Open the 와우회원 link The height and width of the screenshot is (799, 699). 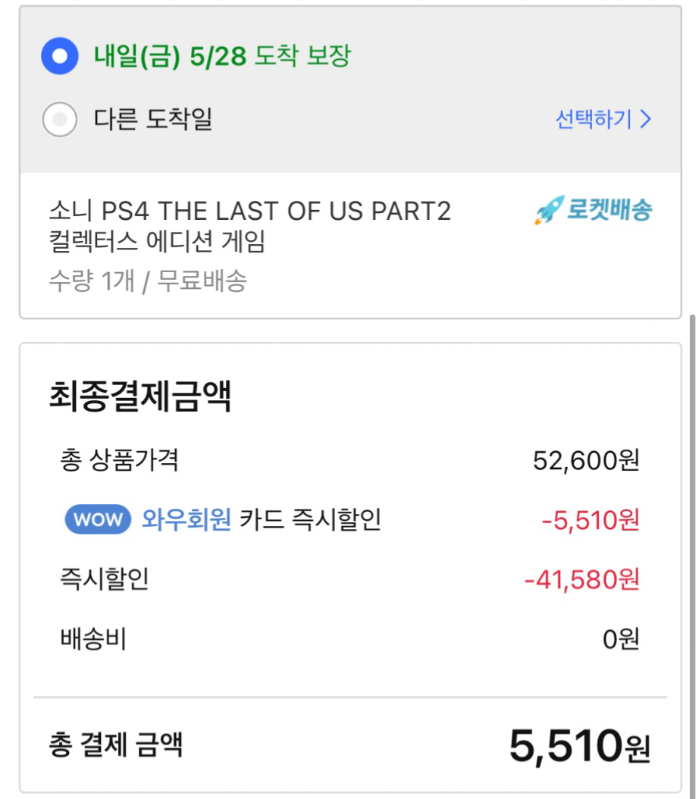tap(187, 520)
